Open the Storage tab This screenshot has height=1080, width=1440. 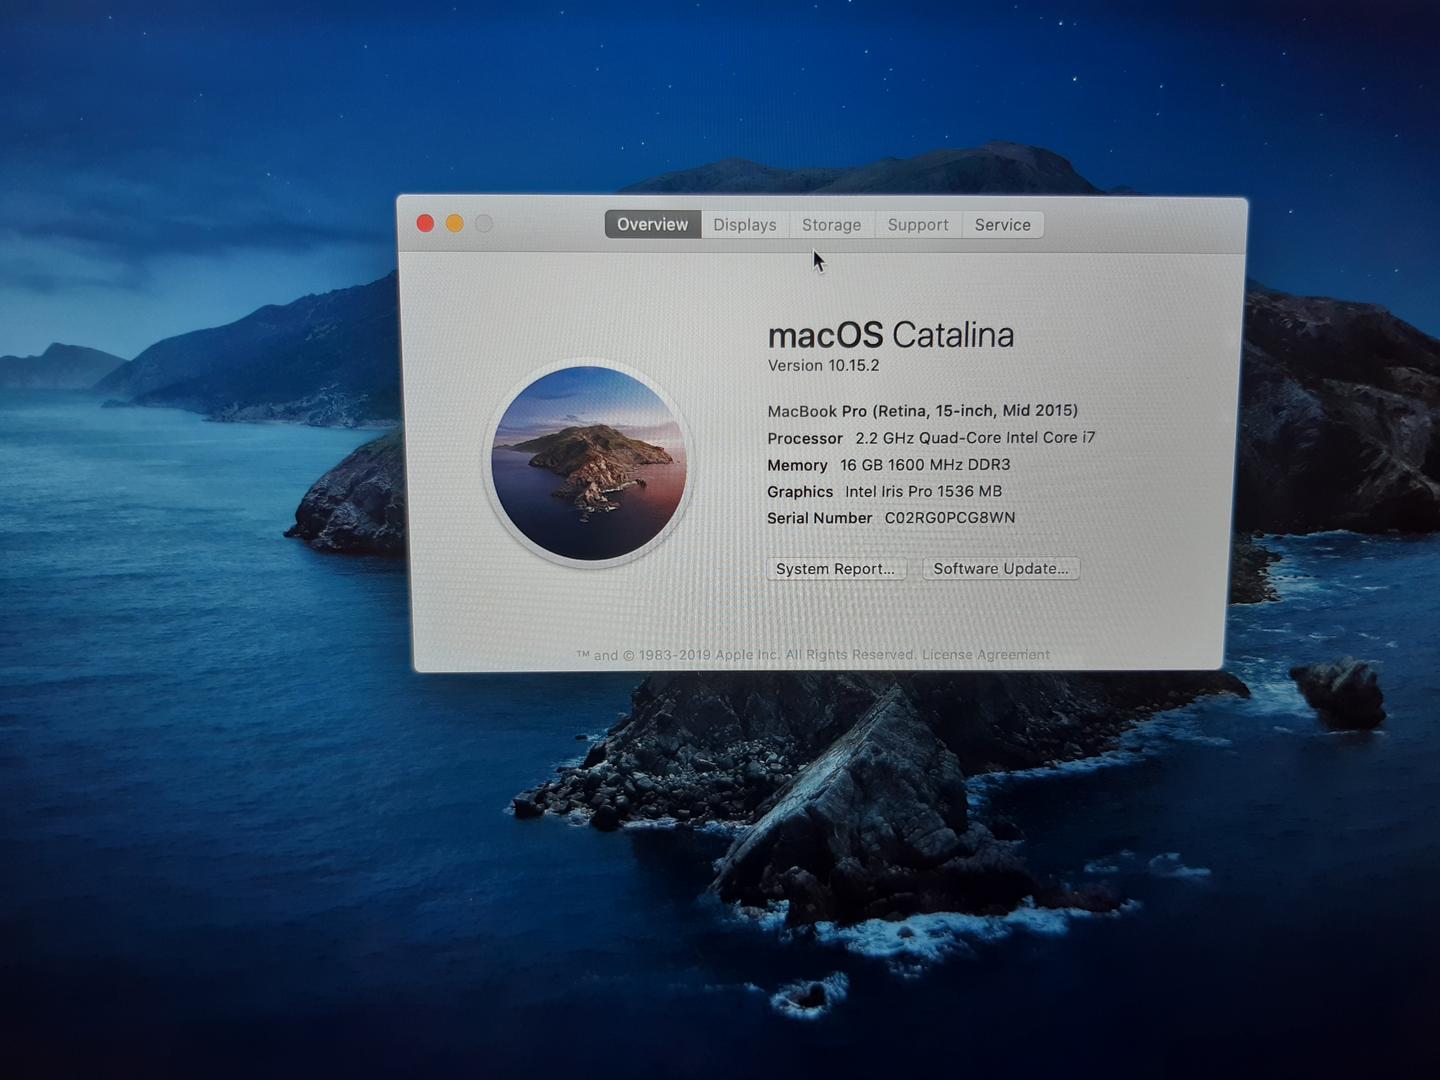coord(831,225)
